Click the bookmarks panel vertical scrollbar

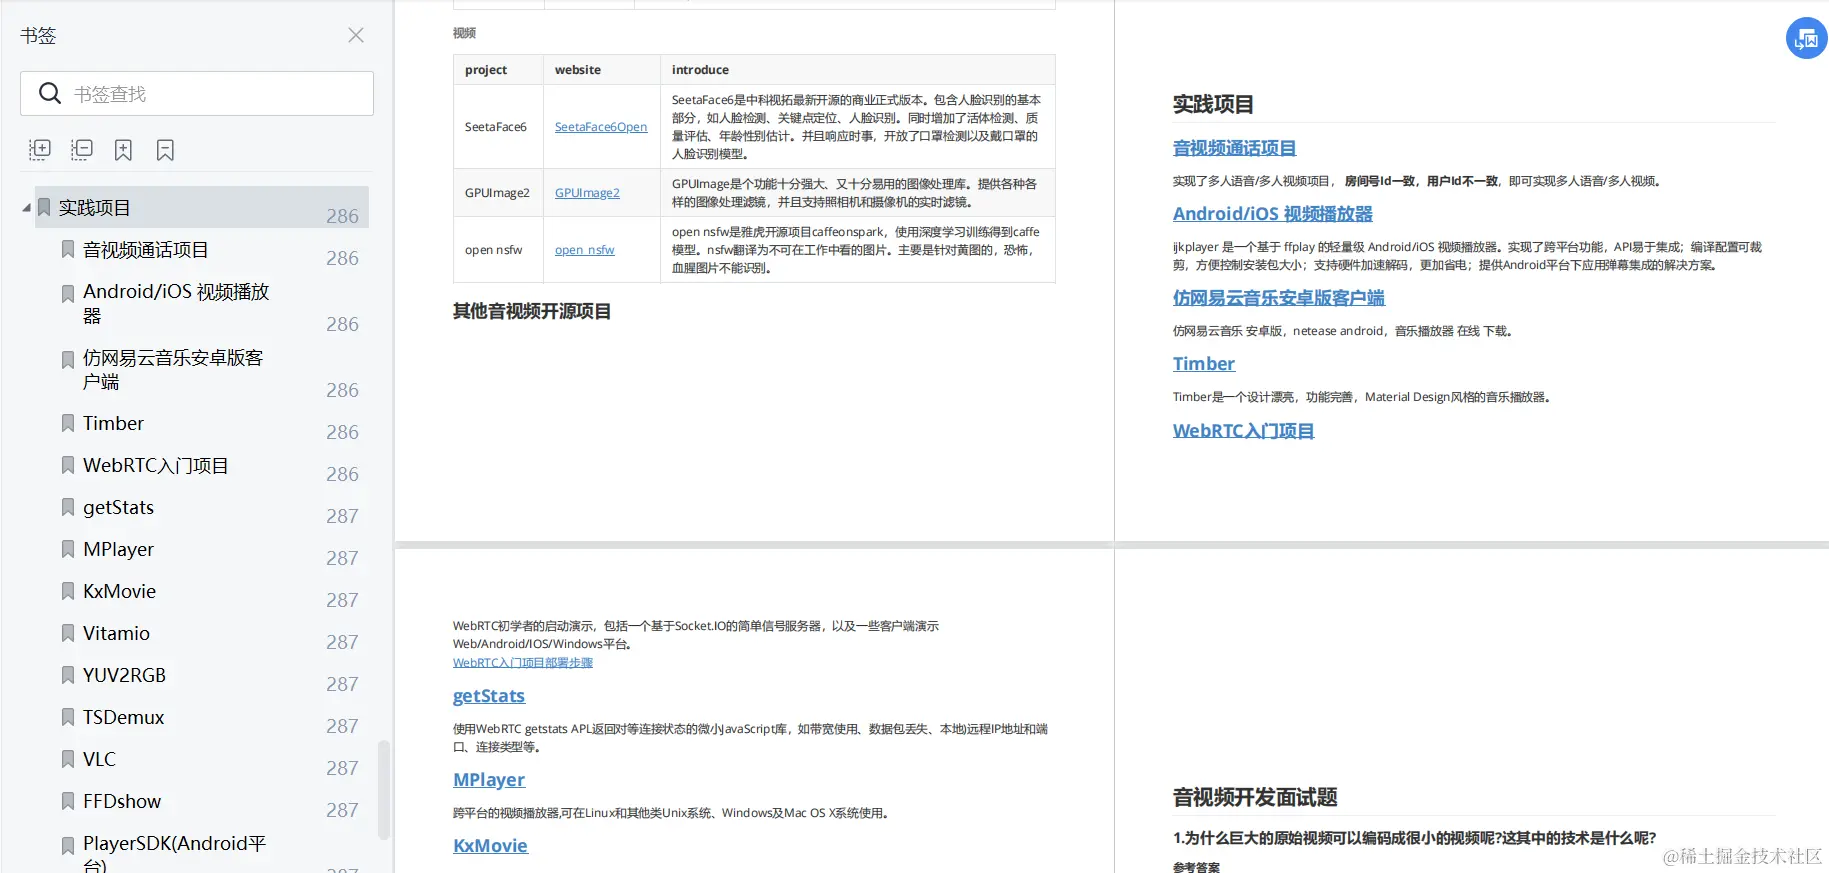click(384, 789)
